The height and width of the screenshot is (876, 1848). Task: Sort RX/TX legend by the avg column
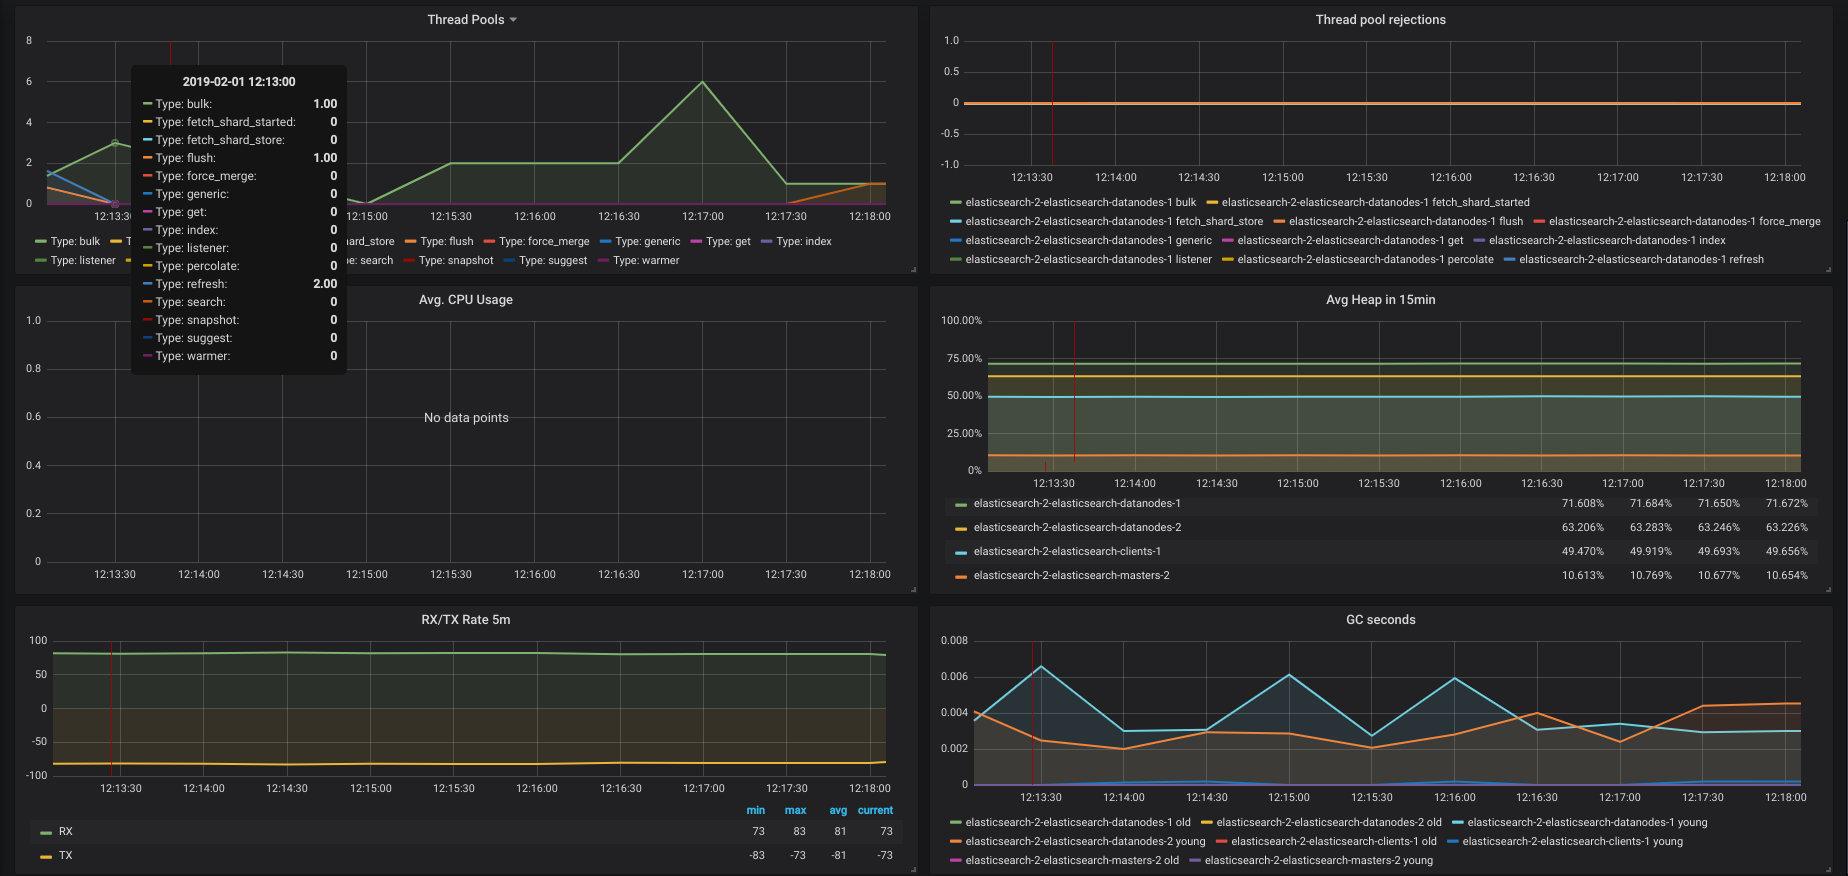coord(838,810)
